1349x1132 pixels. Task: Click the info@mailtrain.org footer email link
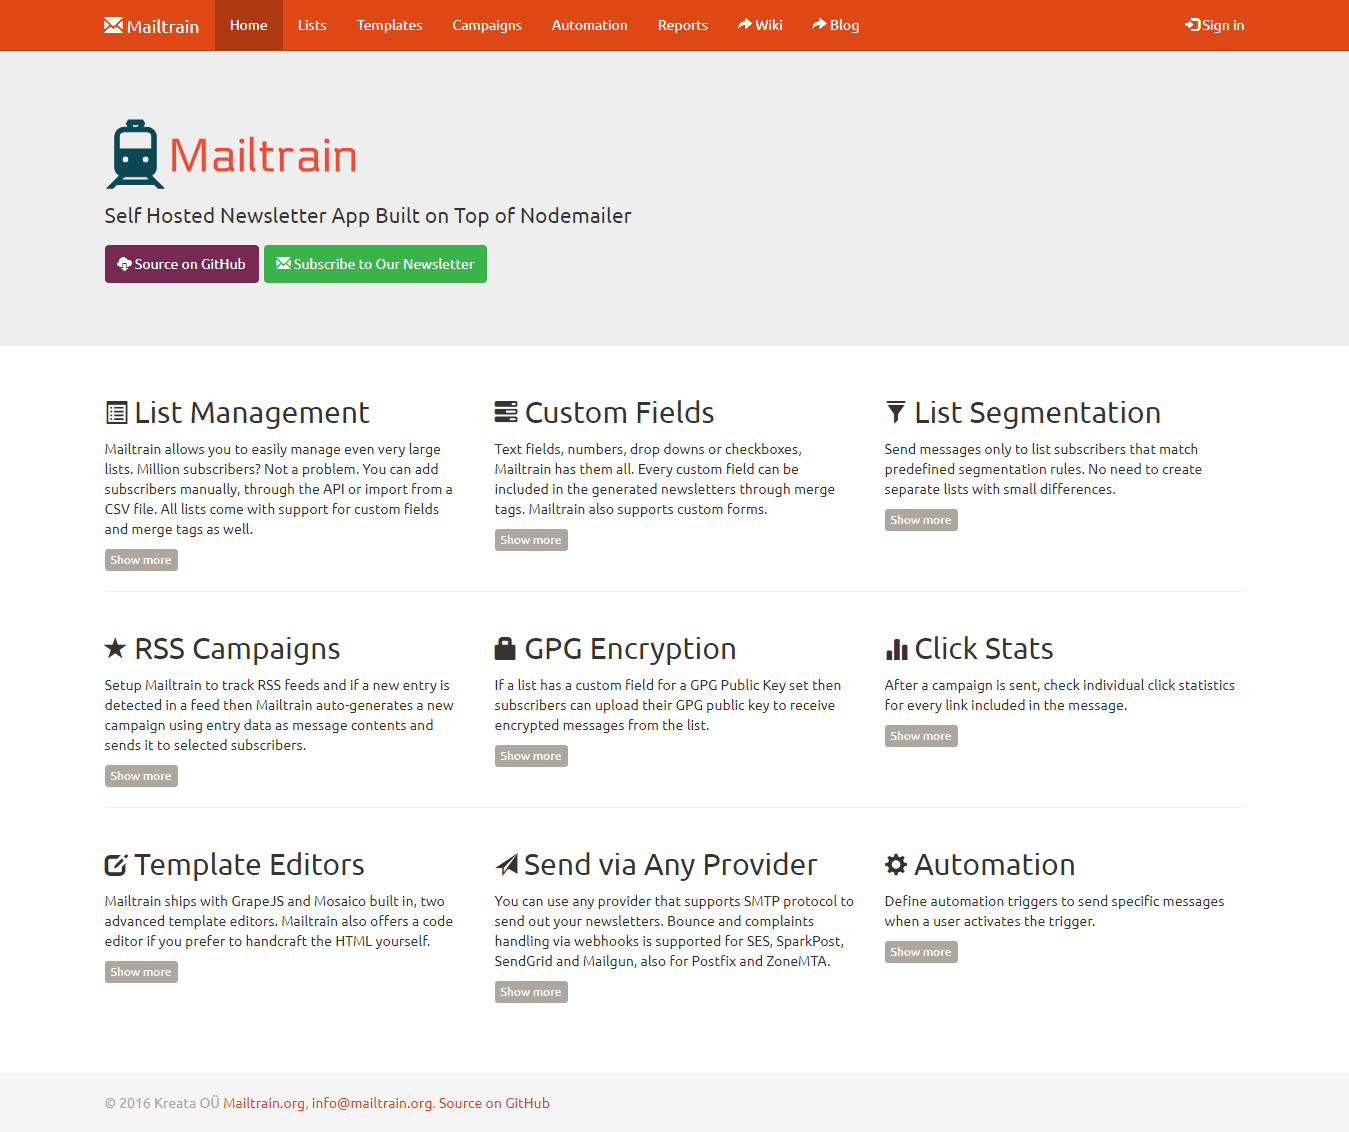[372, 1103]
